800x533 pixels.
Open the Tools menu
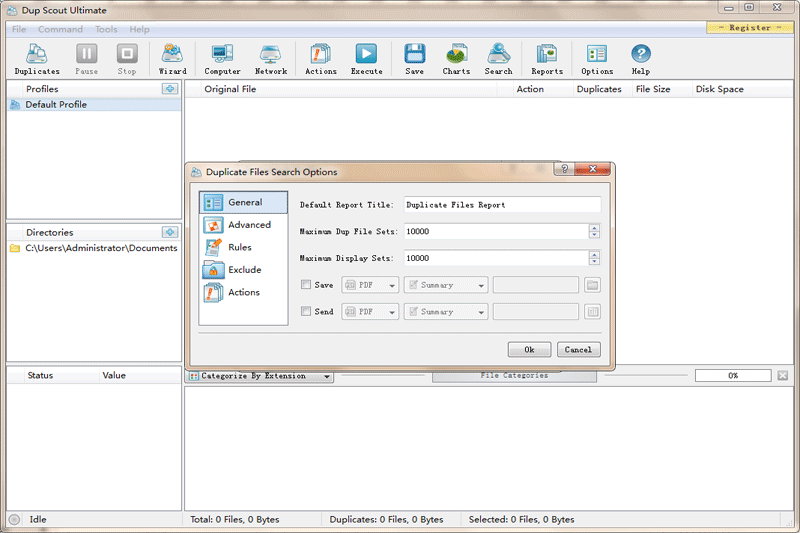[106, 30]
